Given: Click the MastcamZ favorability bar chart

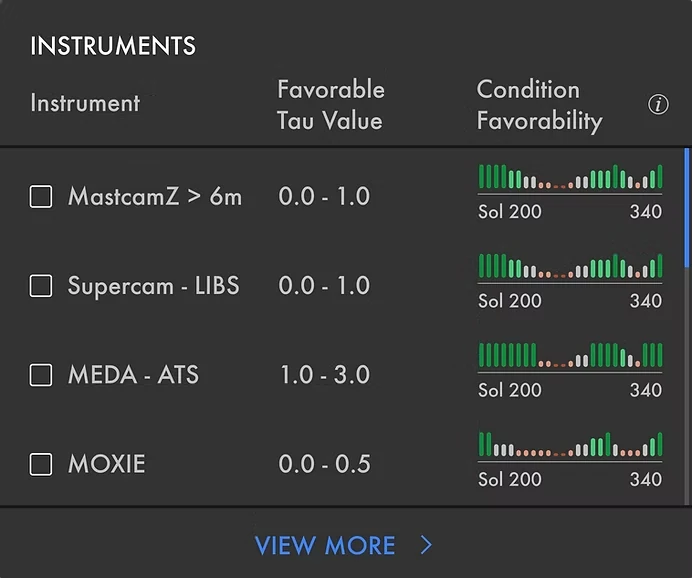Looking at the screenshot, I should pyautogui.click(x=570, y=177).
